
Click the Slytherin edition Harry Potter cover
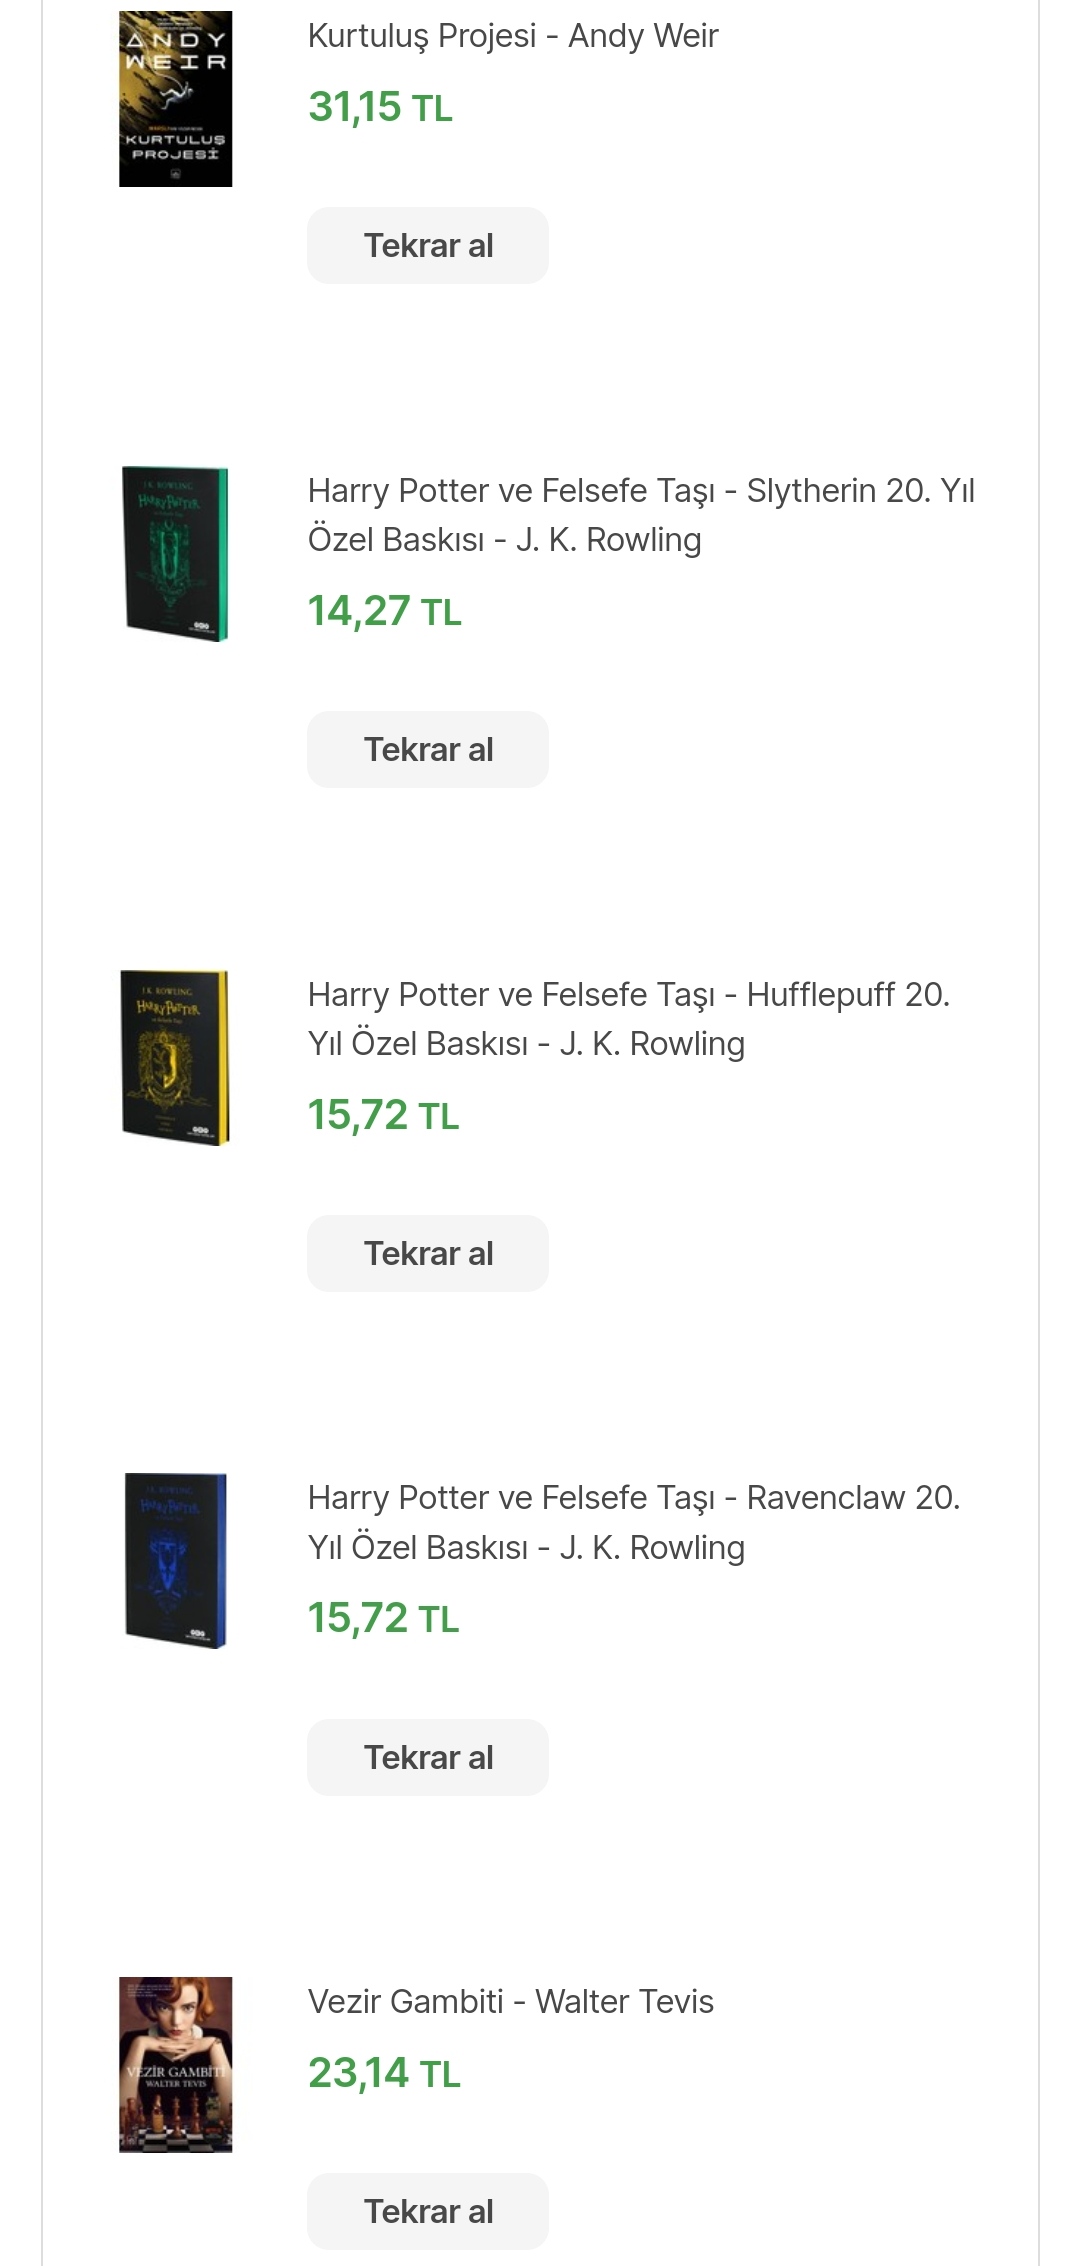point(175,554)
